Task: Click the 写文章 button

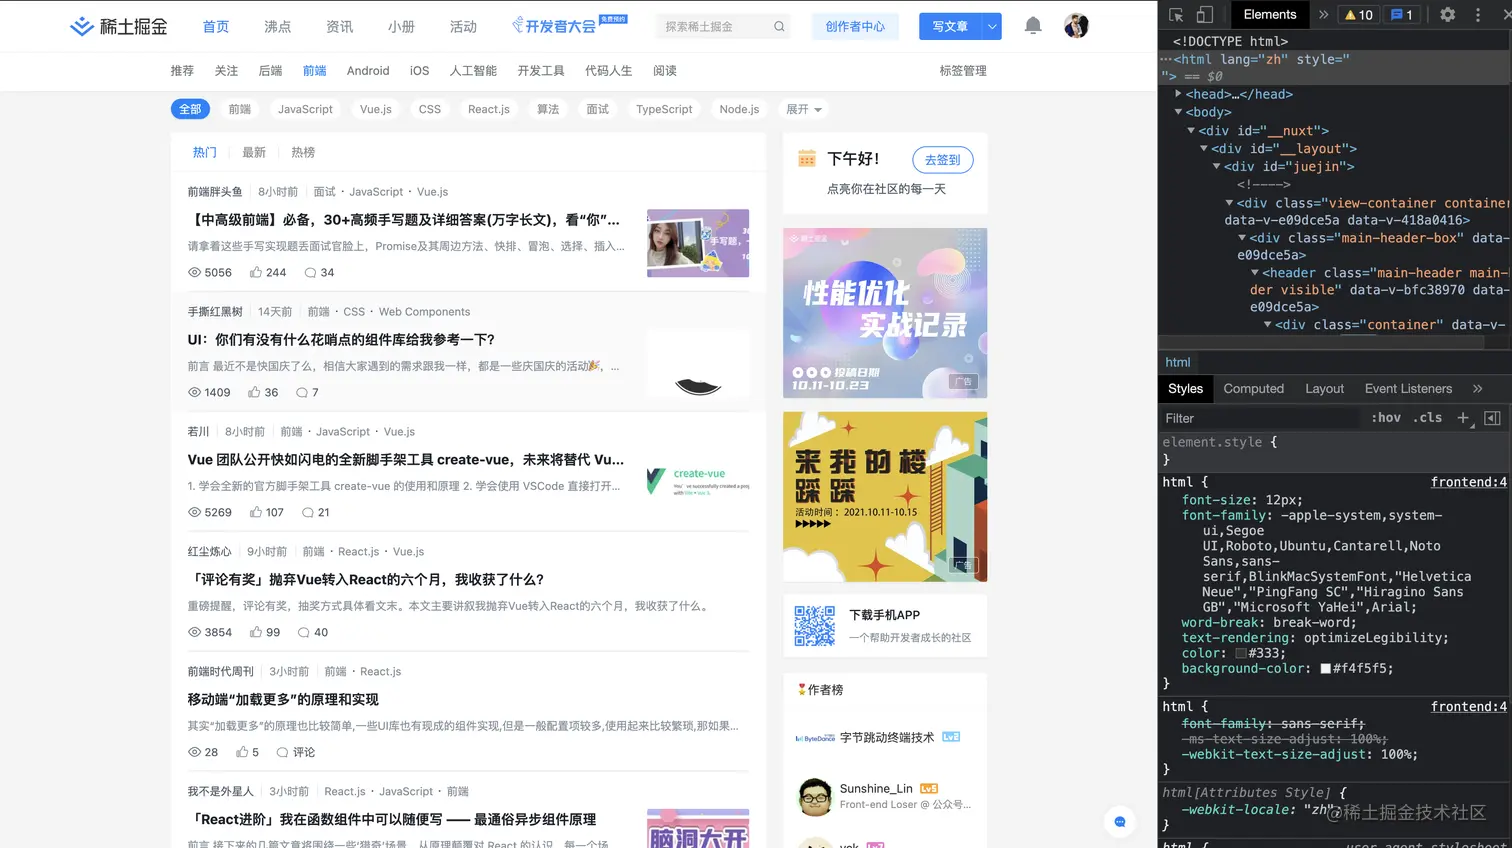Action: click(x=950, y=26)
